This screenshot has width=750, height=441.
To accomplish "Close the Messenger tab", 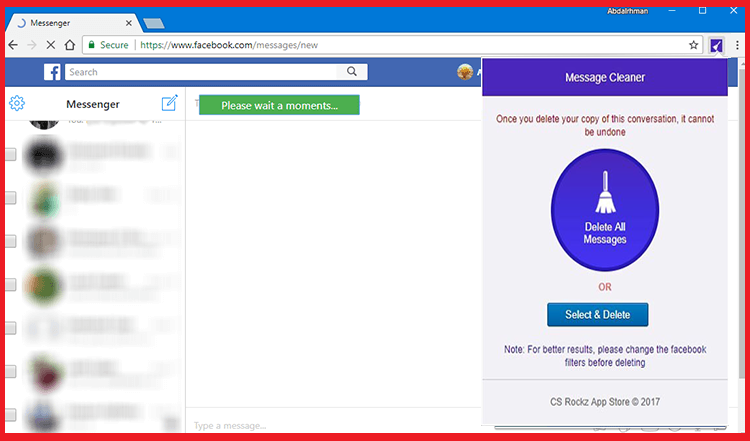I will (129, 23).
